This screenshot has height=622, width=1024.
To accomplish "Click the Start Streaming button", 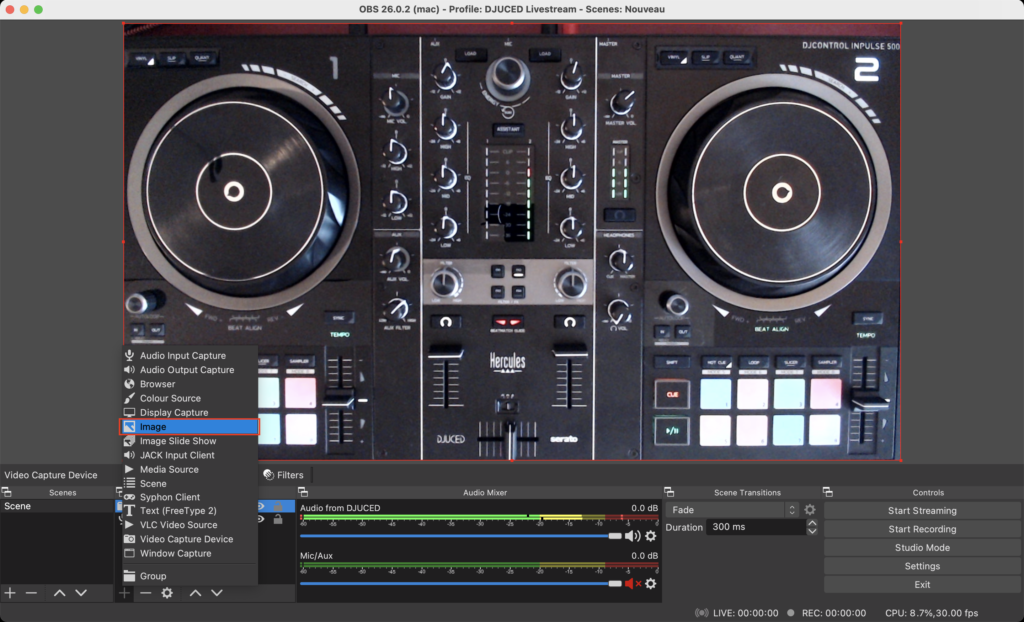I will click(922, 510).
